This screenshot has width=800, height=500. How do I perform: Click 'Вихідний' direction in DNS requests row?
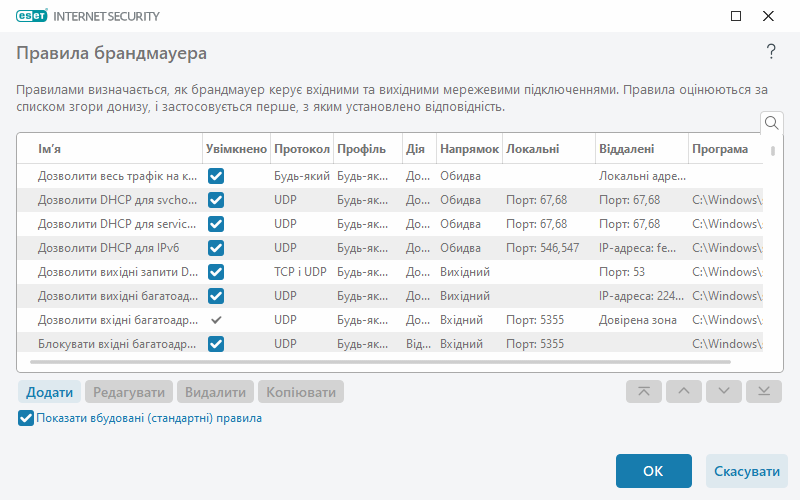point(465,272)
